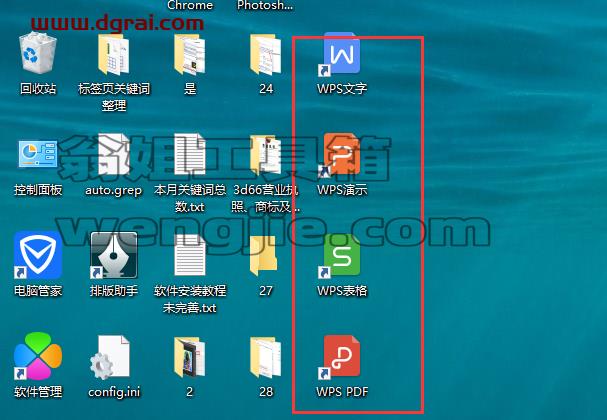The width and height of the screenshot is (607, 420).
Task: Select the 软件安装教程未完善.txt file icon
Action: pyautogui.click(x=190, y=255)
